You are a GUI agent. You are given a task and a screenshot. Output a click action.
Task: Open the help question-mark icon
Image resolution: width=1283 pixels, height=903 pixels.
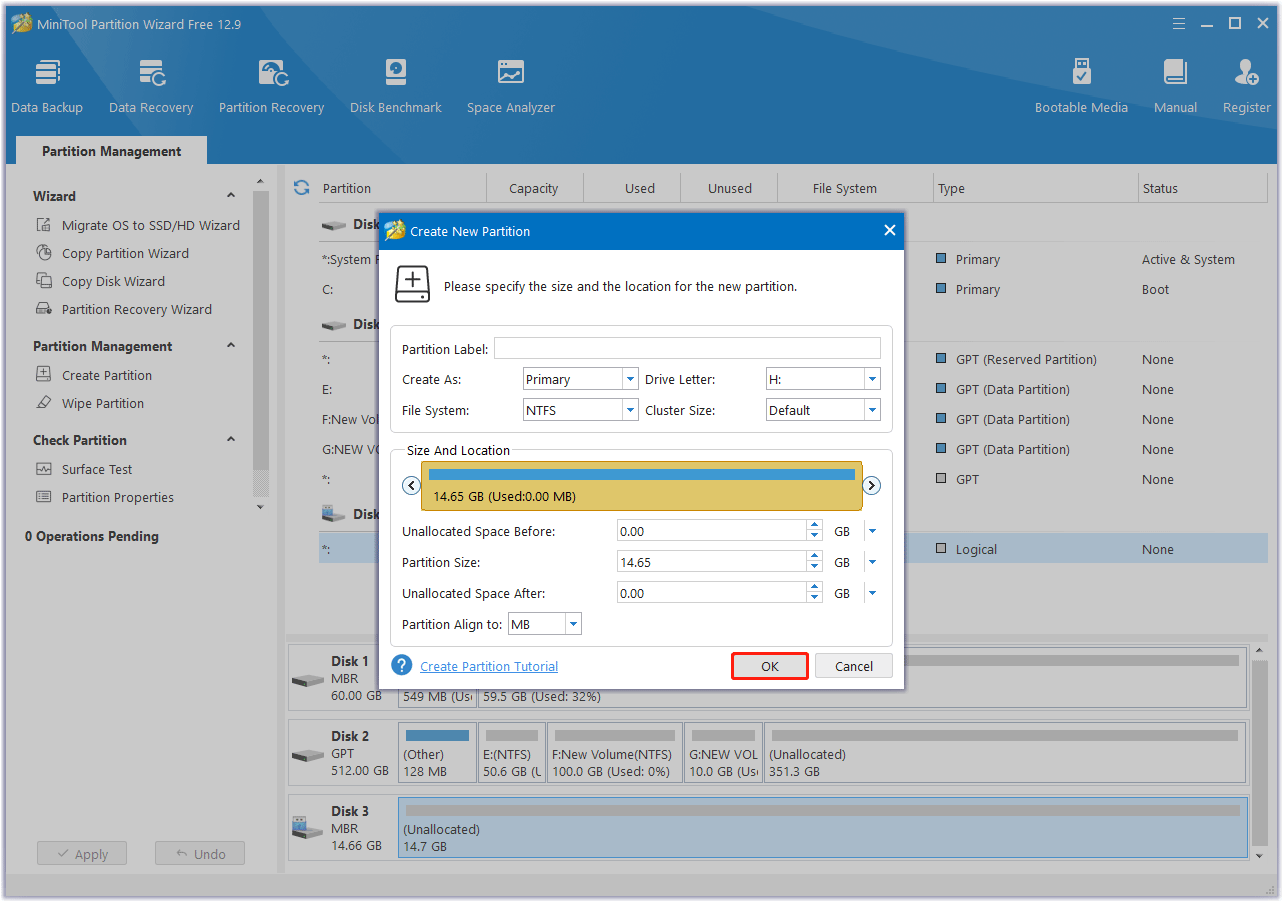click(402, 666)
